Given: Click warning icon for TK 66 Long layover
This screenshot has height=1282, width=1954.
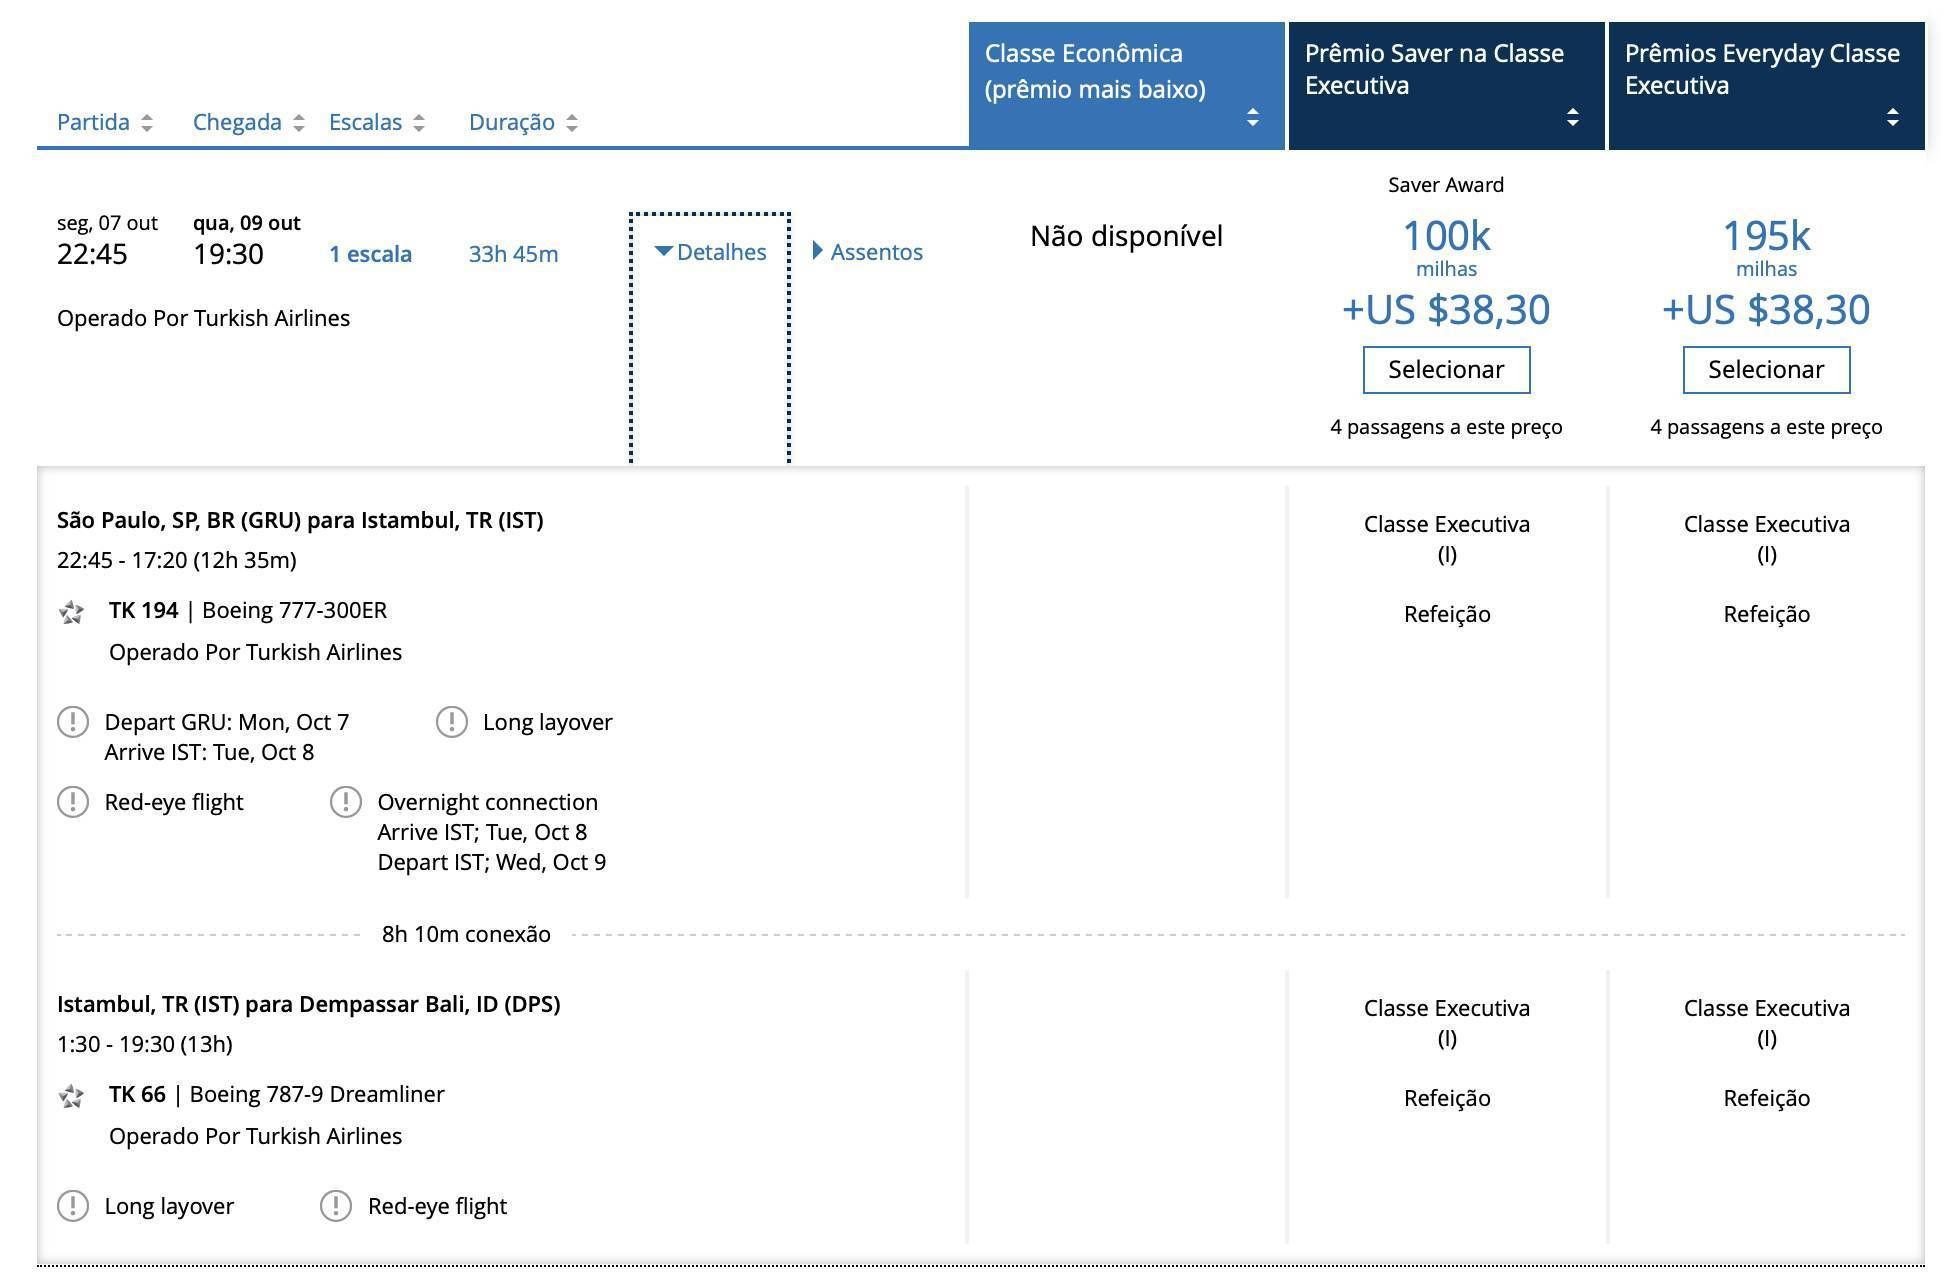Looking at the screenshot, I should 73,1205.
